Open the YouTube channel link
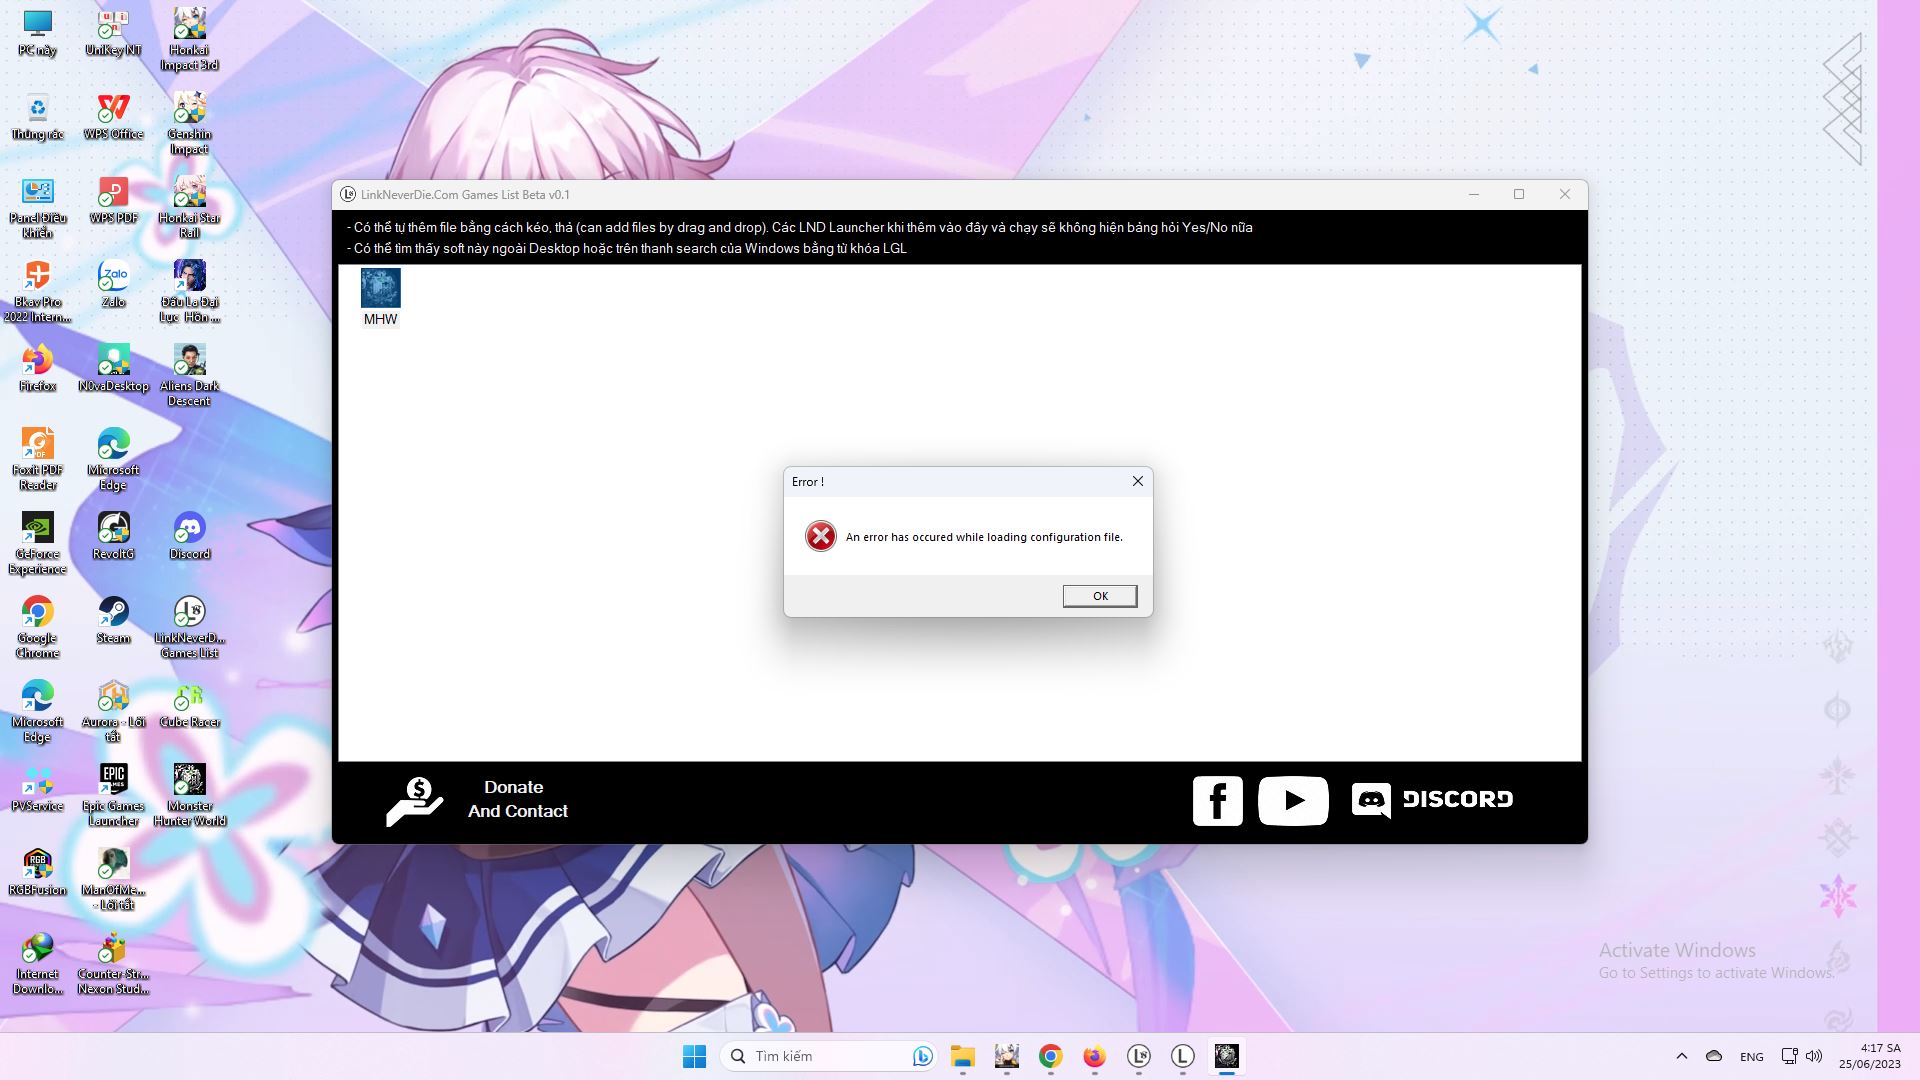The image size is (1920, 1080). [1294, 800]
